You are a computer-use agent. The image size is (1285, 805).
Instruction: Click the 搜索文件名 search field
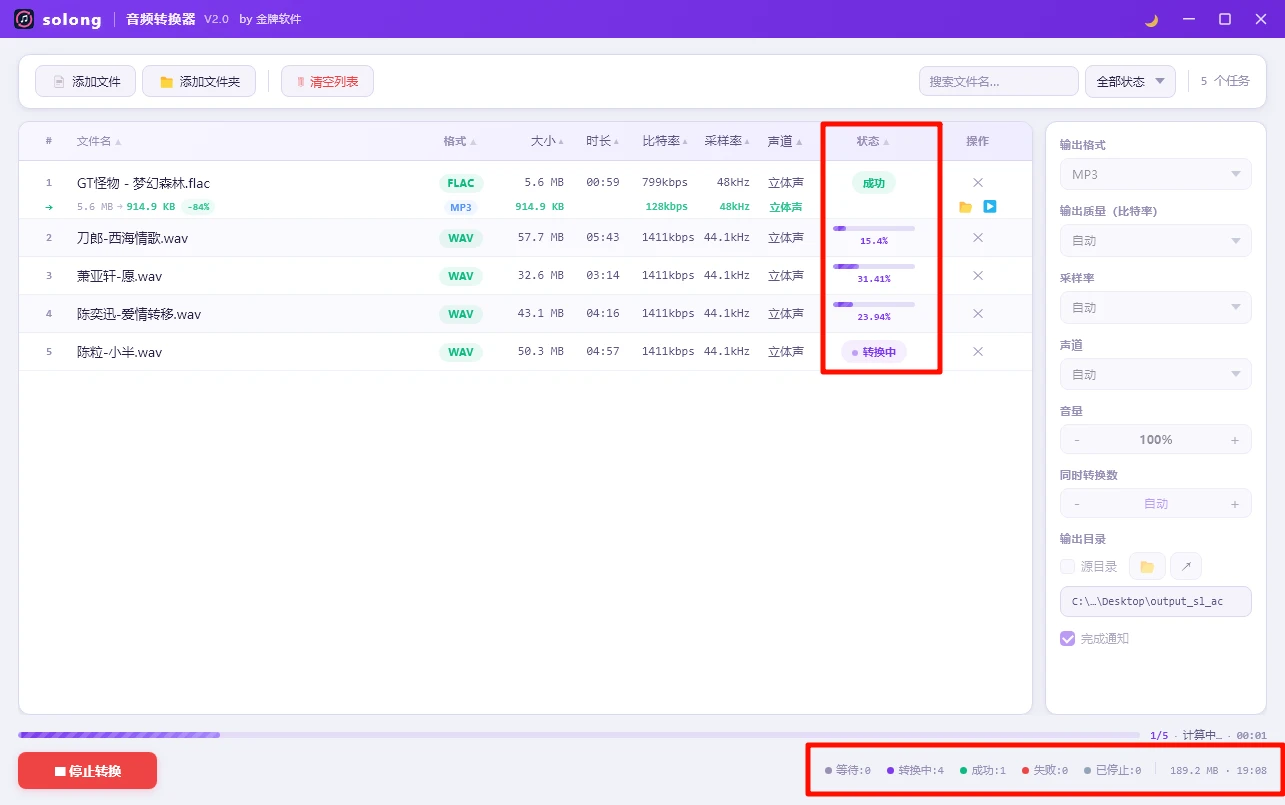998,82
